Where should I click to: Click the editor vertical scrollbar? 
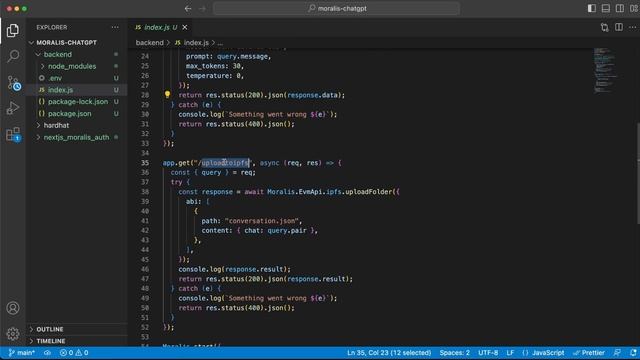click(x=638, y=173)
